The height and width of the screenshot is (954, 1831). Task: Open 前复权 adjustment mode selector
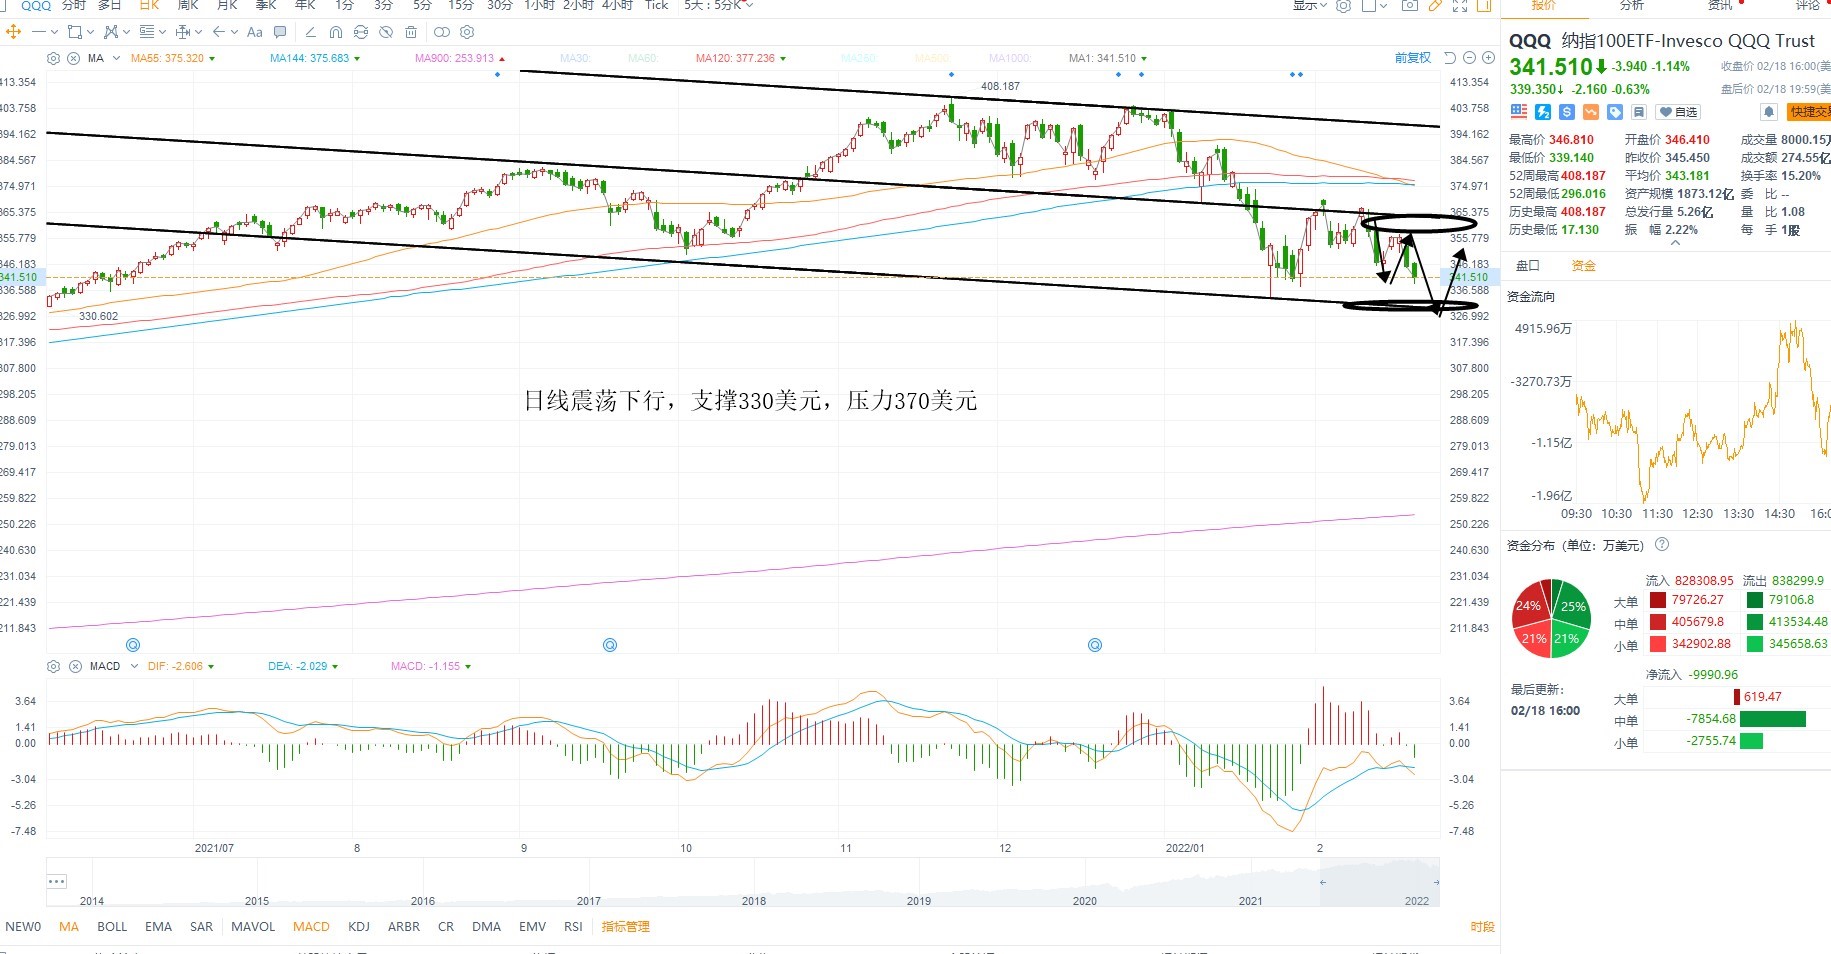pos(1413,58)
